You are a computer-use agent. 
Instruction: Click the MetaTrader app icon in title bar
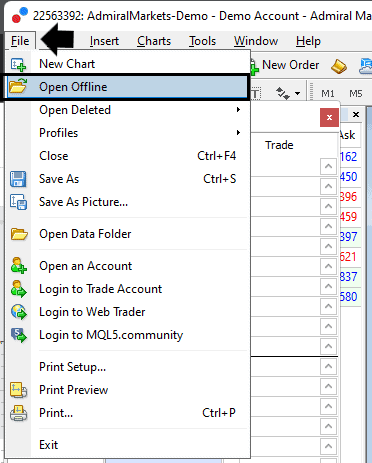tap(19, 15)
